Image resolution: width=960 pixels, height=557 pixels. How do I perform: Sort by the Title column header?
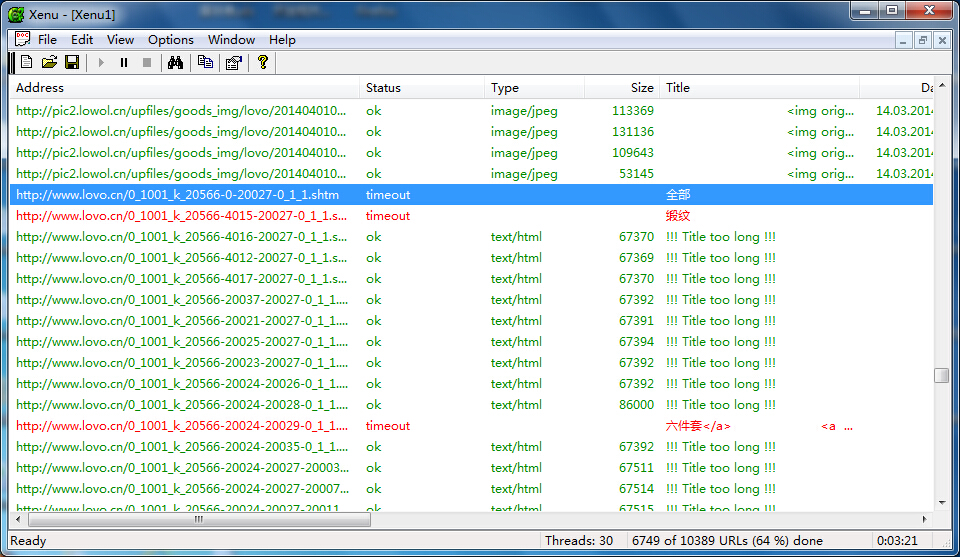point(759,88)
